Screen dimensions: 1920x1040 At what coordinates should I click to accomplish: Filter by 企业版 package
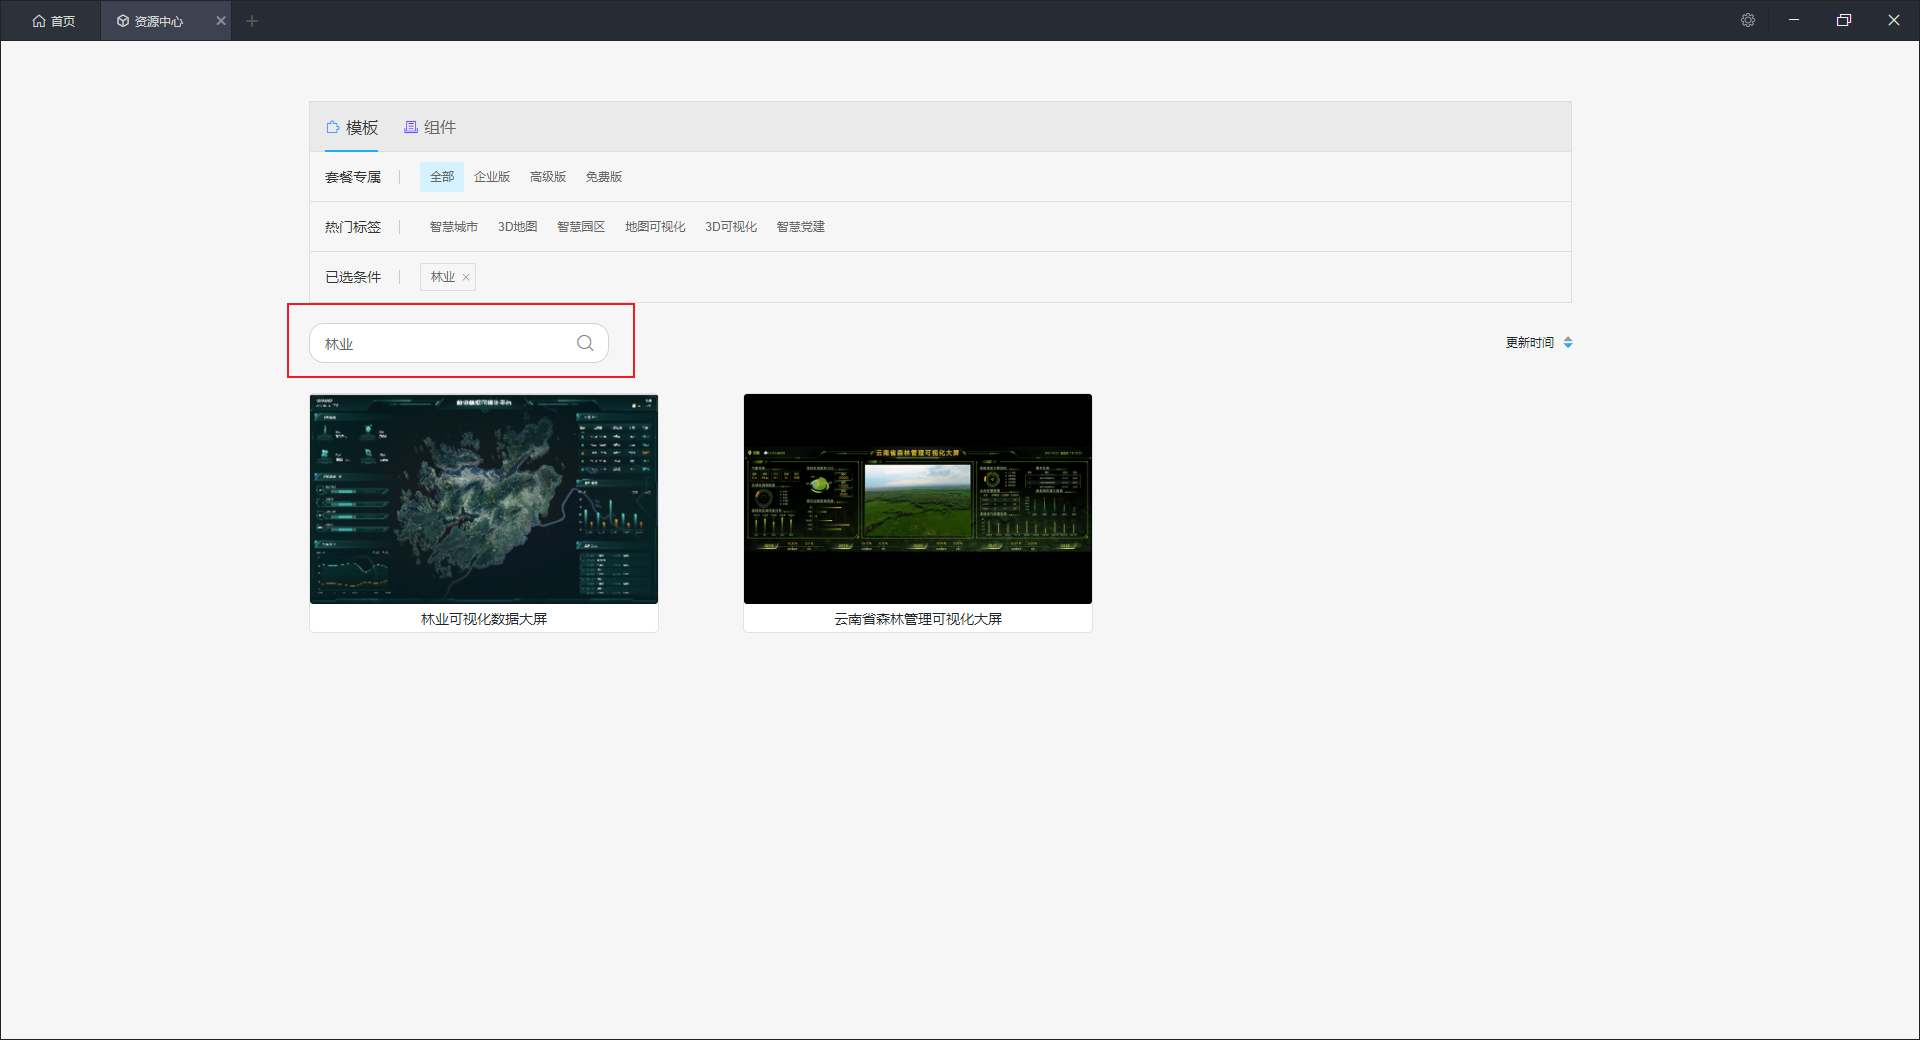click(492, 177)
